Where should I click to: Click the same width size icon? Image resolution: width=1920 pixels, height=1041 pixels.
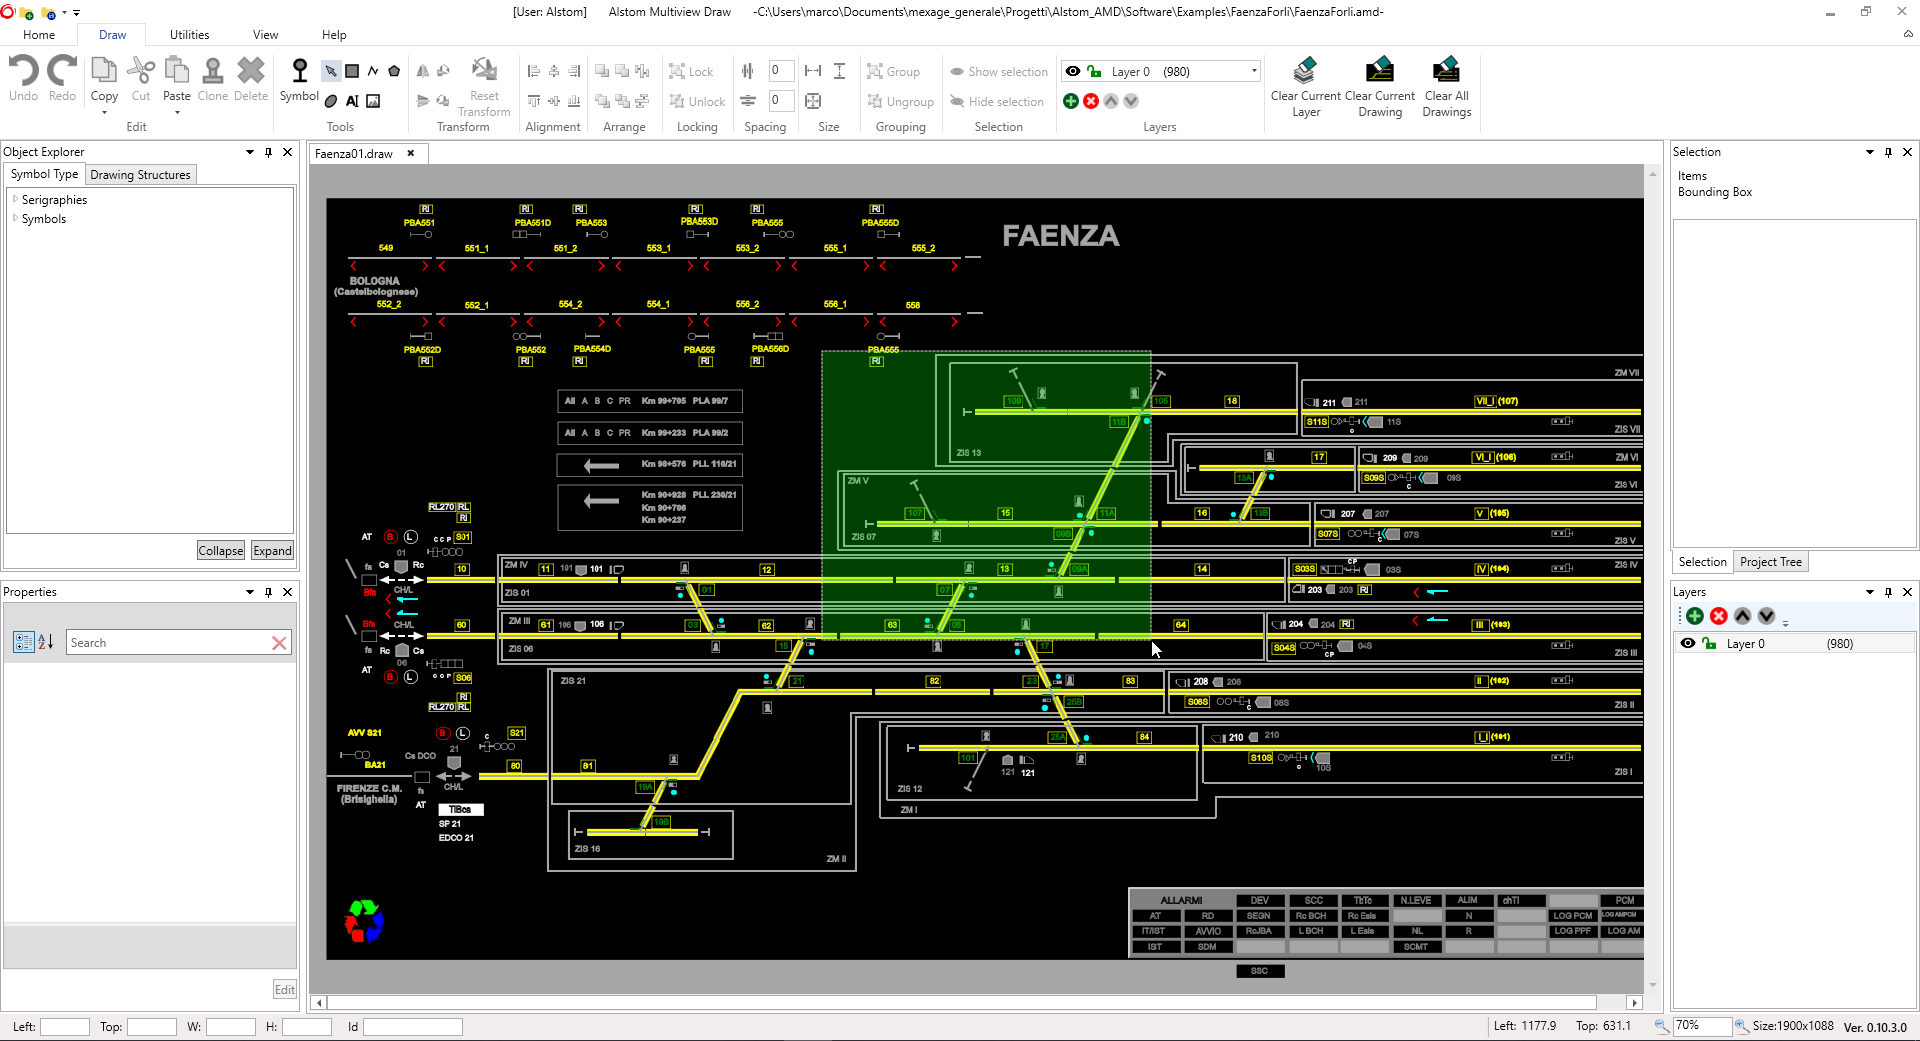pos(813,71)
